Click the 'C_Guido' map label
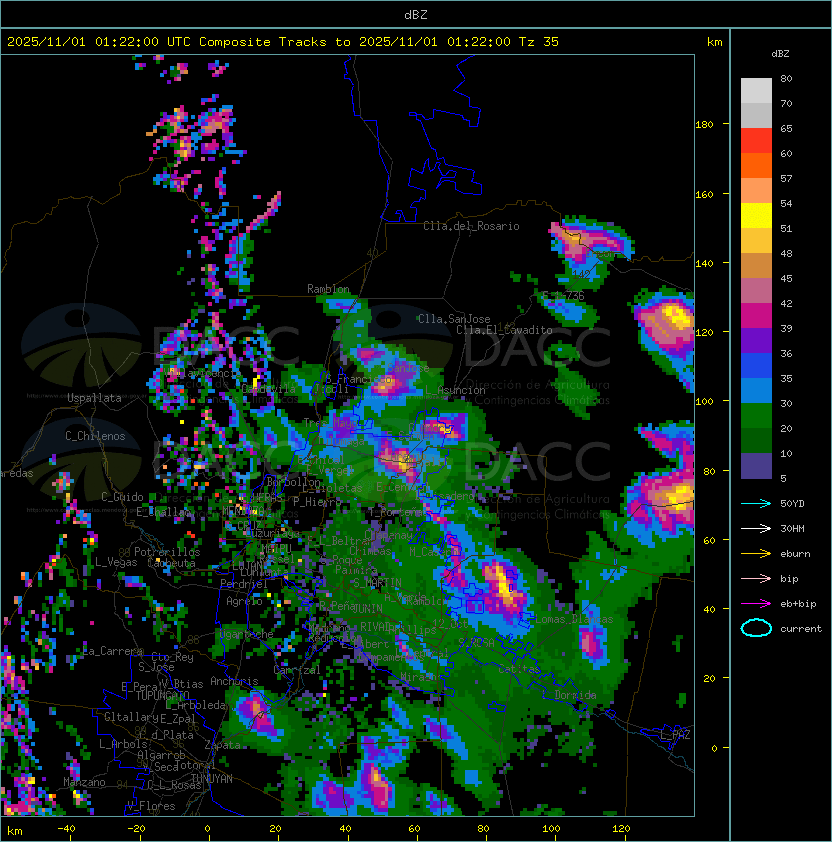This screenshot has height=842, width=832. pos(122,497)
